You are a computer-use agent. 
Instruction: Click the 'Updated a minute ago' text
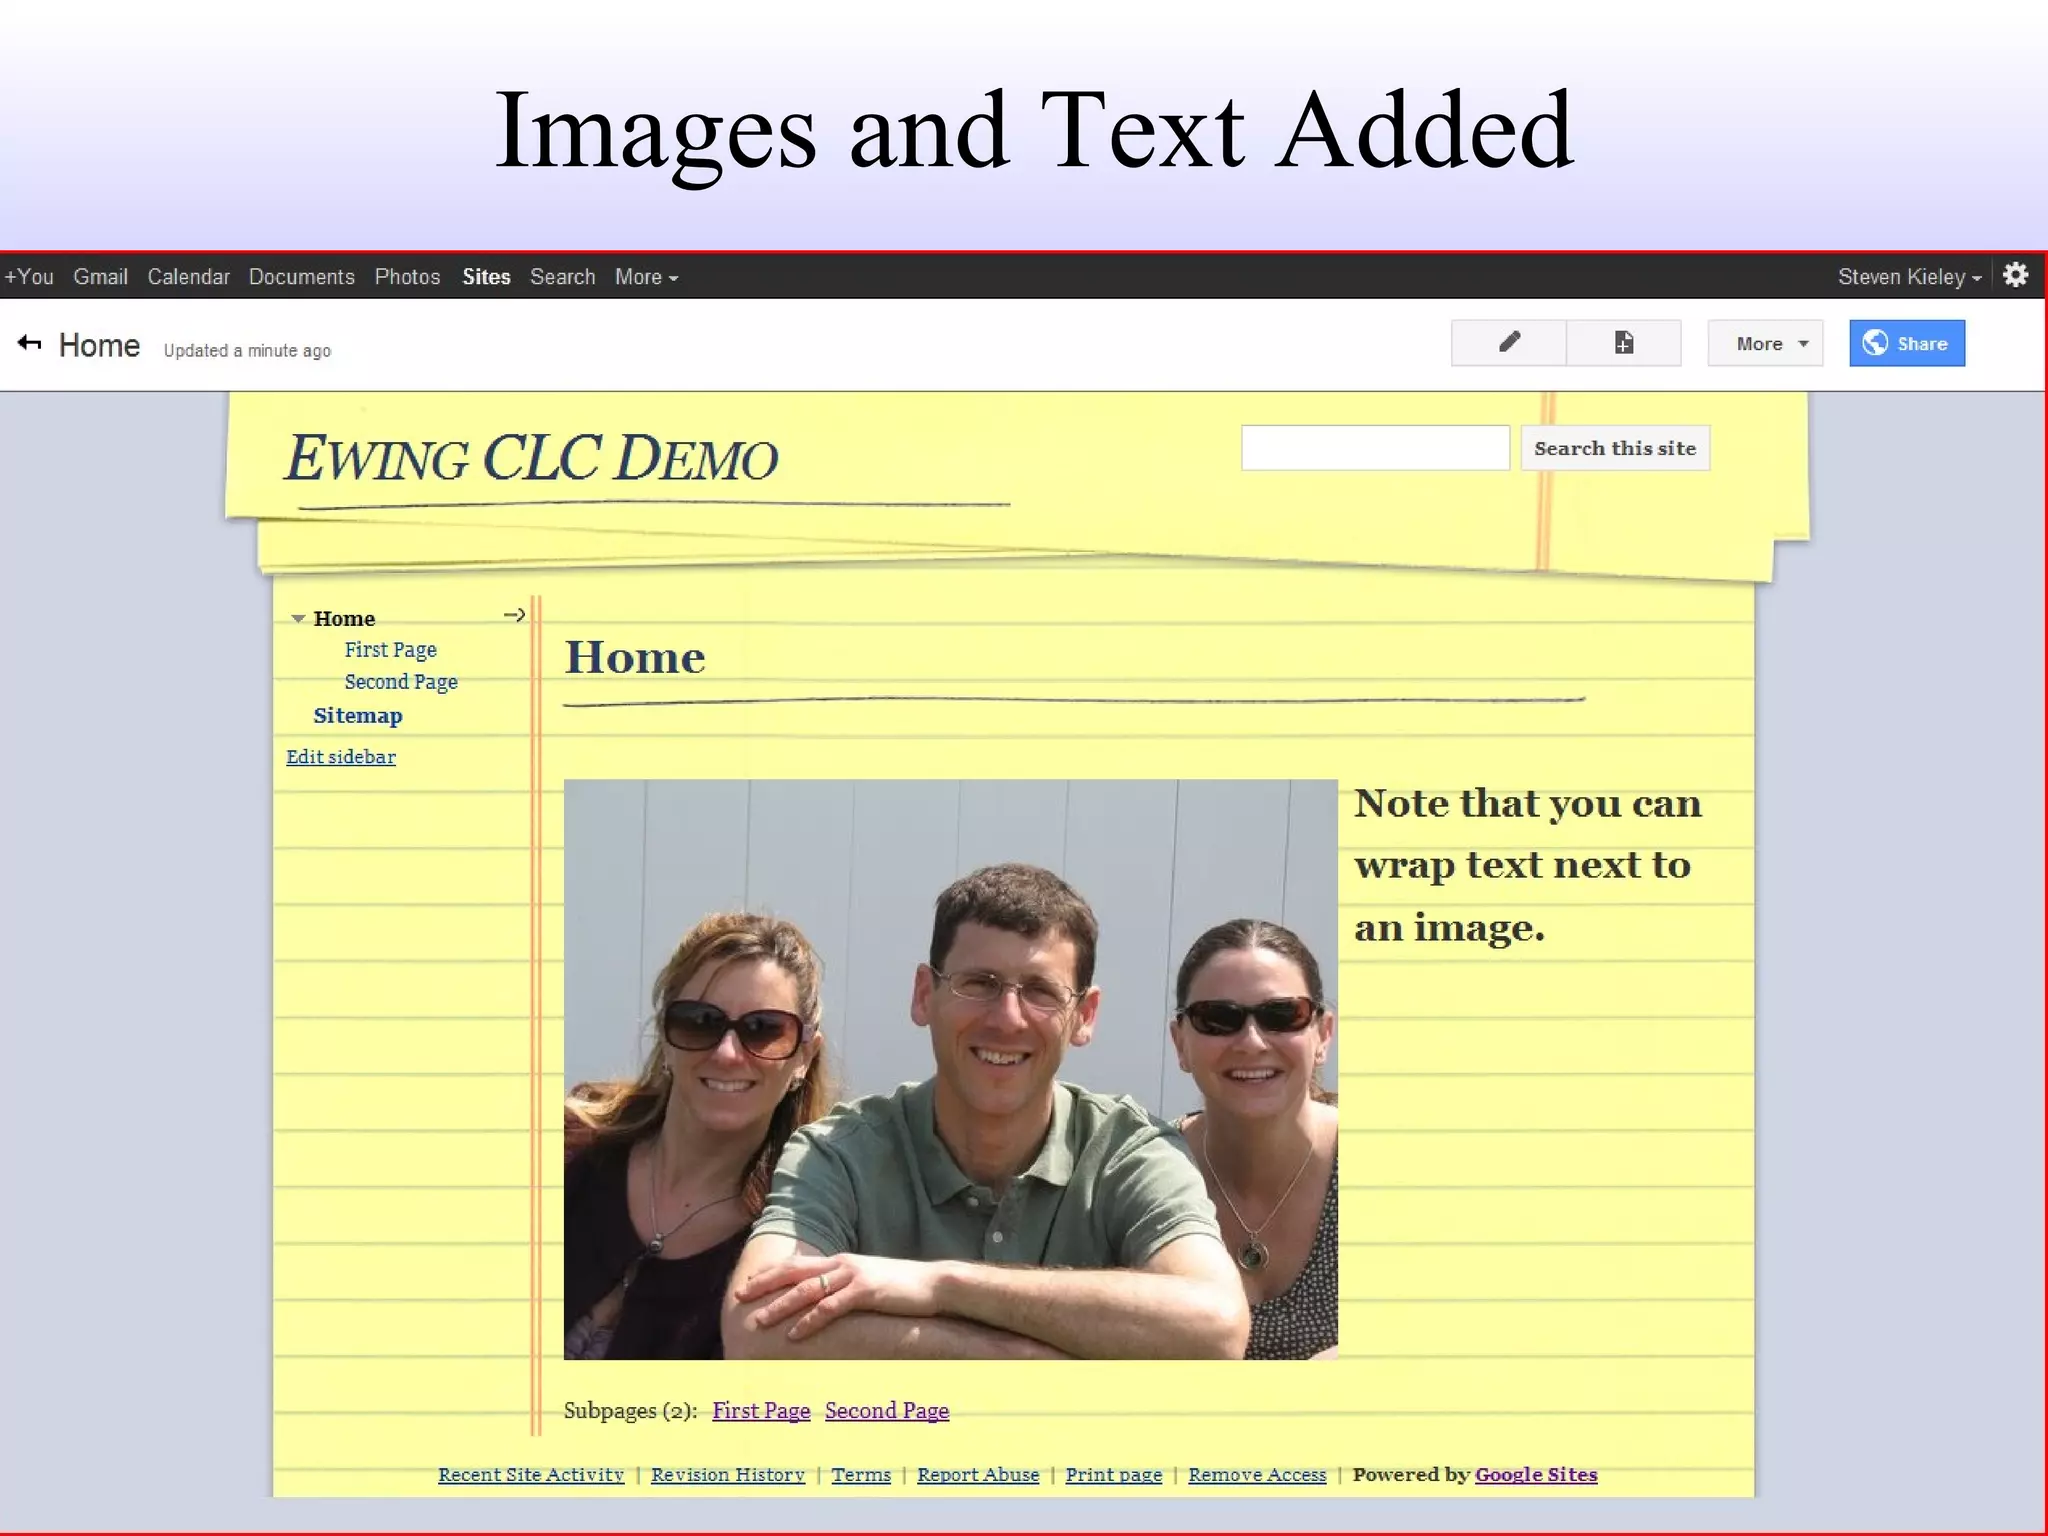[x=247, y=351]
